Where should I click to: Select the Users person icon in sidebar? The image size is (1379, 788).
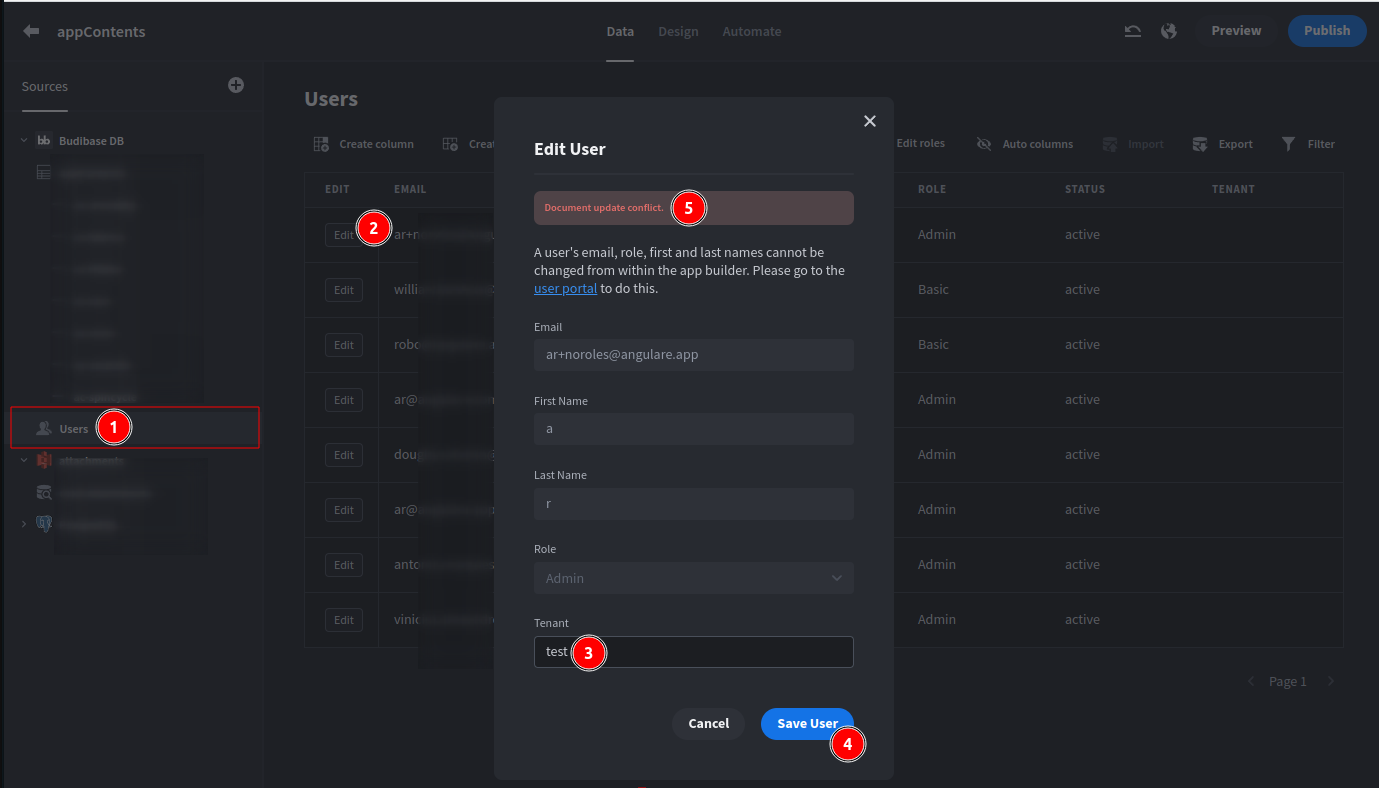click(x=44, y=427)
